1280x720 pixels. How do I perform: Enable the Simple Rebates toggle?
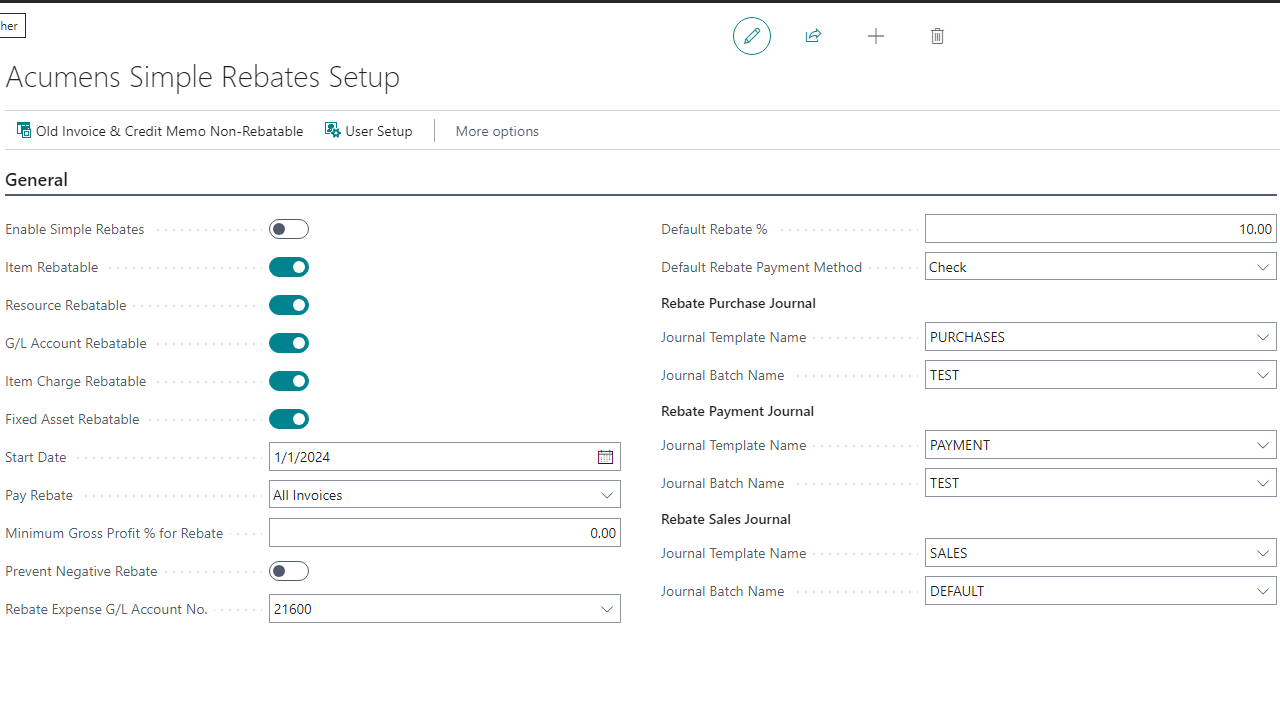(289, 229)
